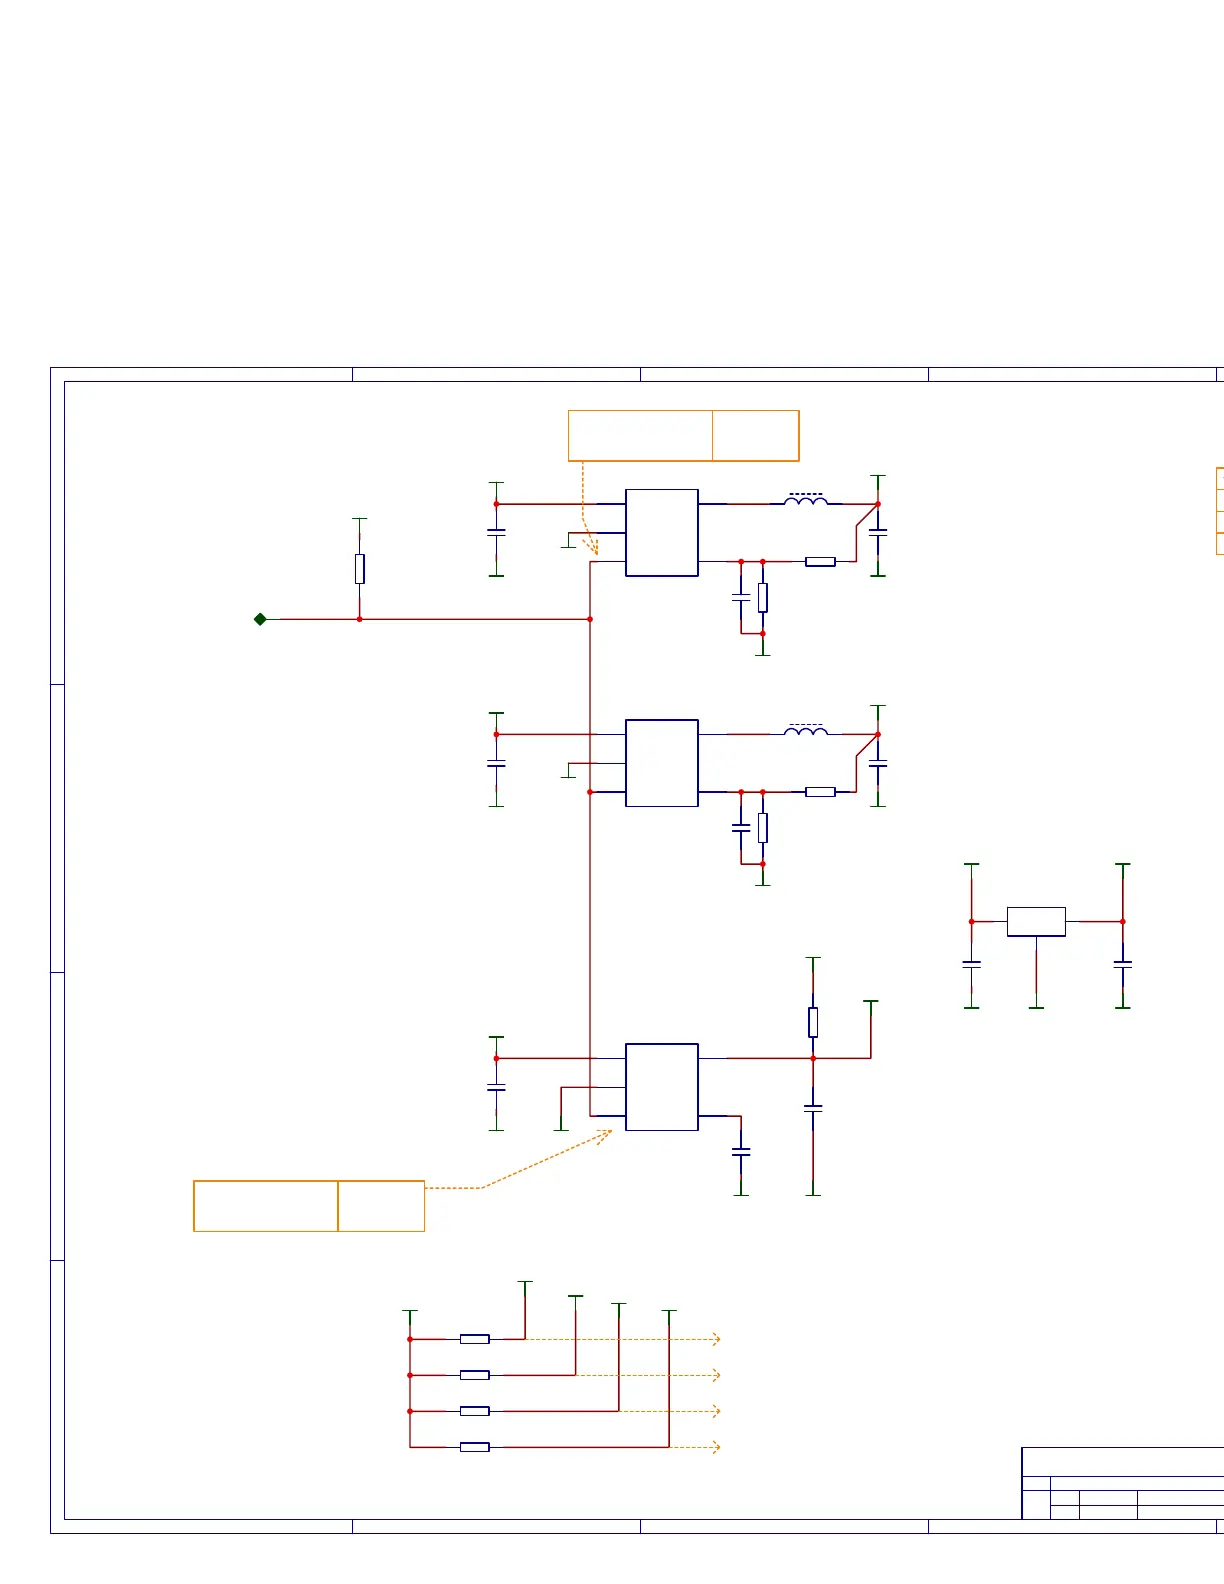Select the orange annotation box above the top IC

684,435
